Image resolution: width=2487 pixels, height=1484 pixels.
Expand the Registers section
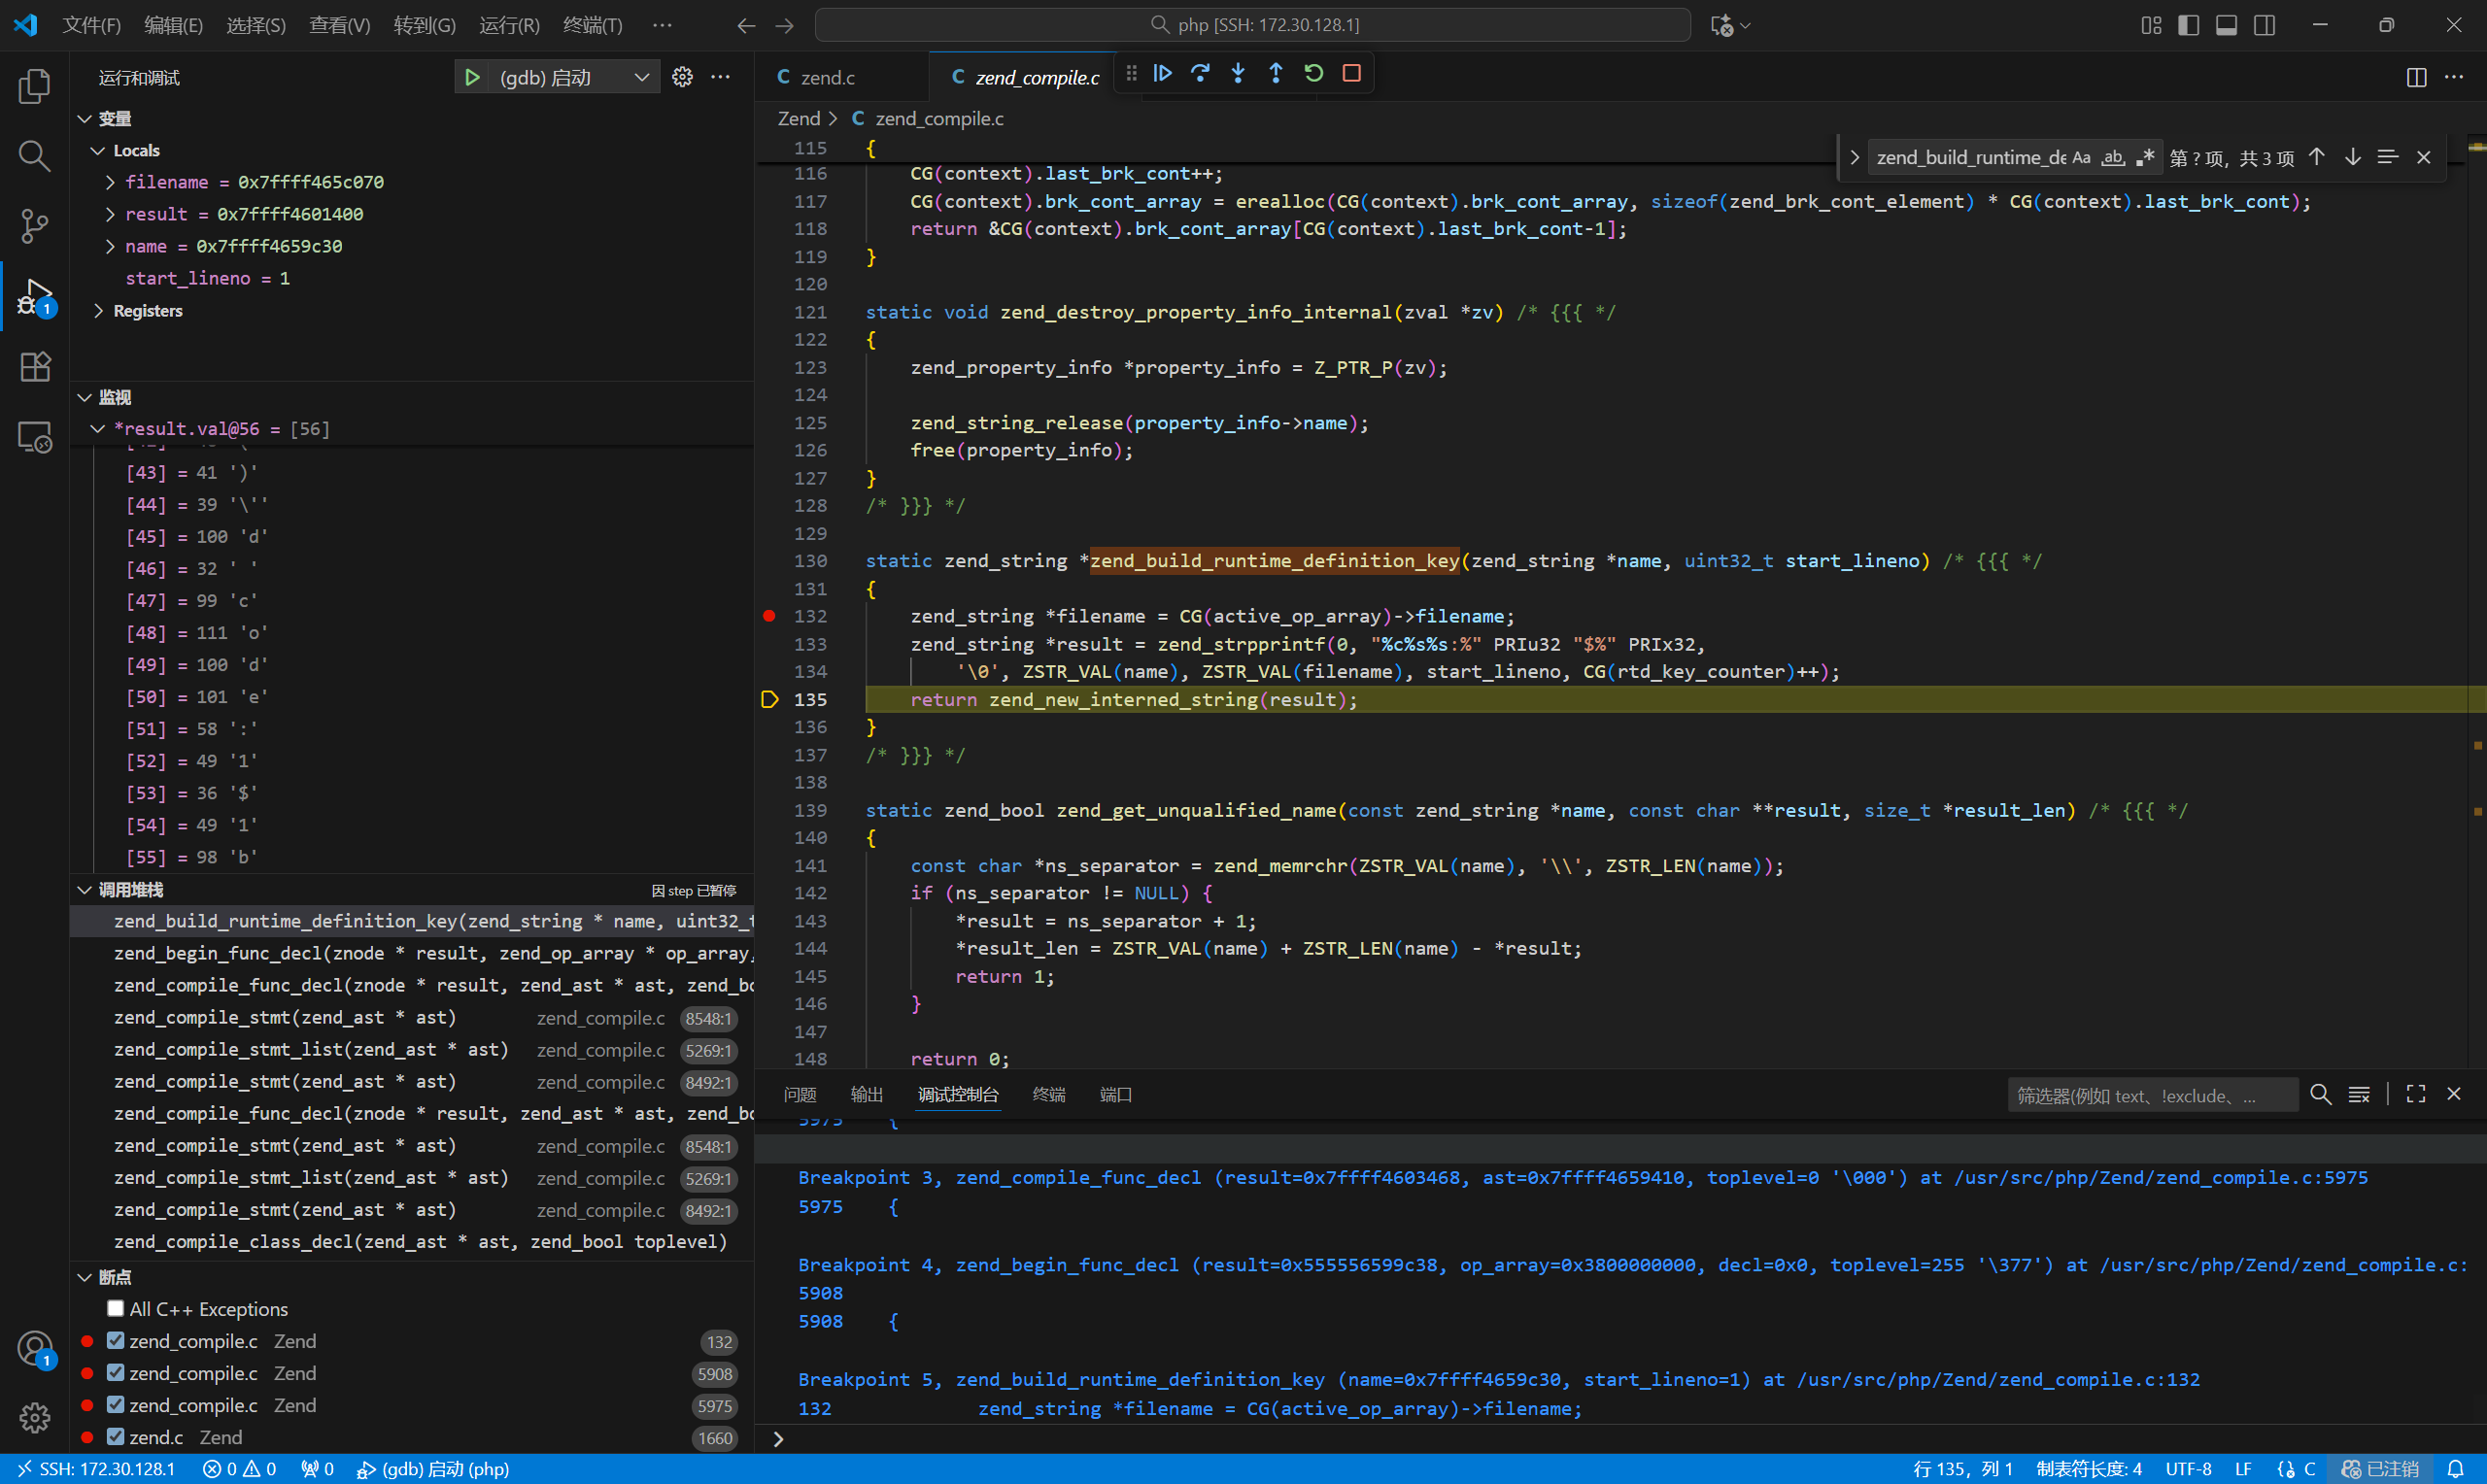pyautogui.click(x=98, y=311)
